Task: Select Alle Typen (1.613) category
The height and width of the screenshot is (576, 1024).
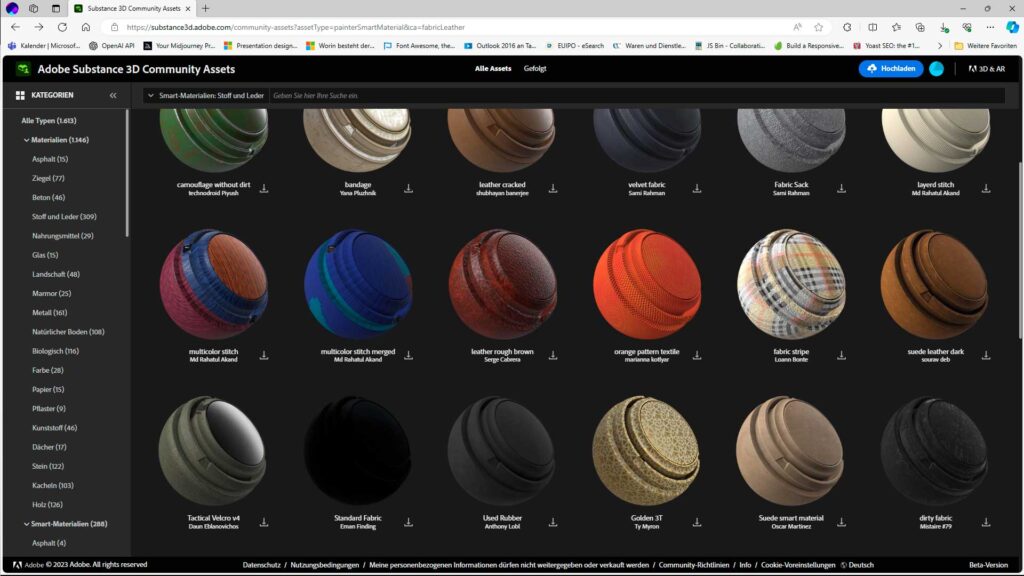Action: pyautogui.click(x=48, y=121)
